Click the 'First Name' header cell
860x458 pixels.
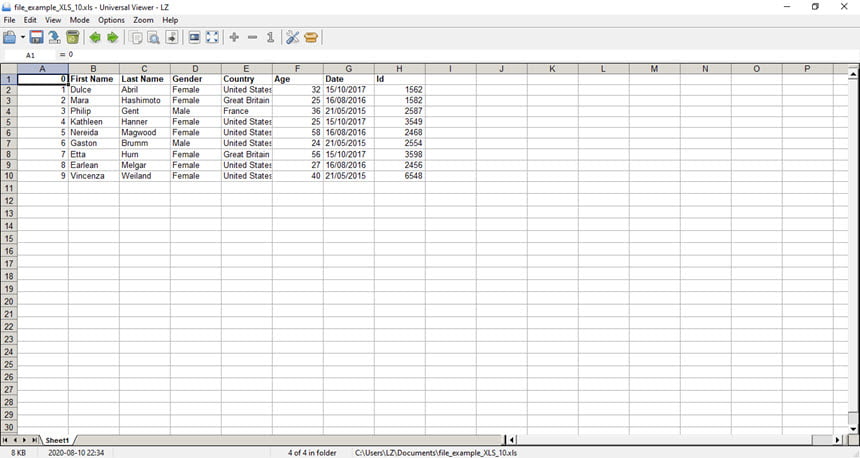coord(94,79)
